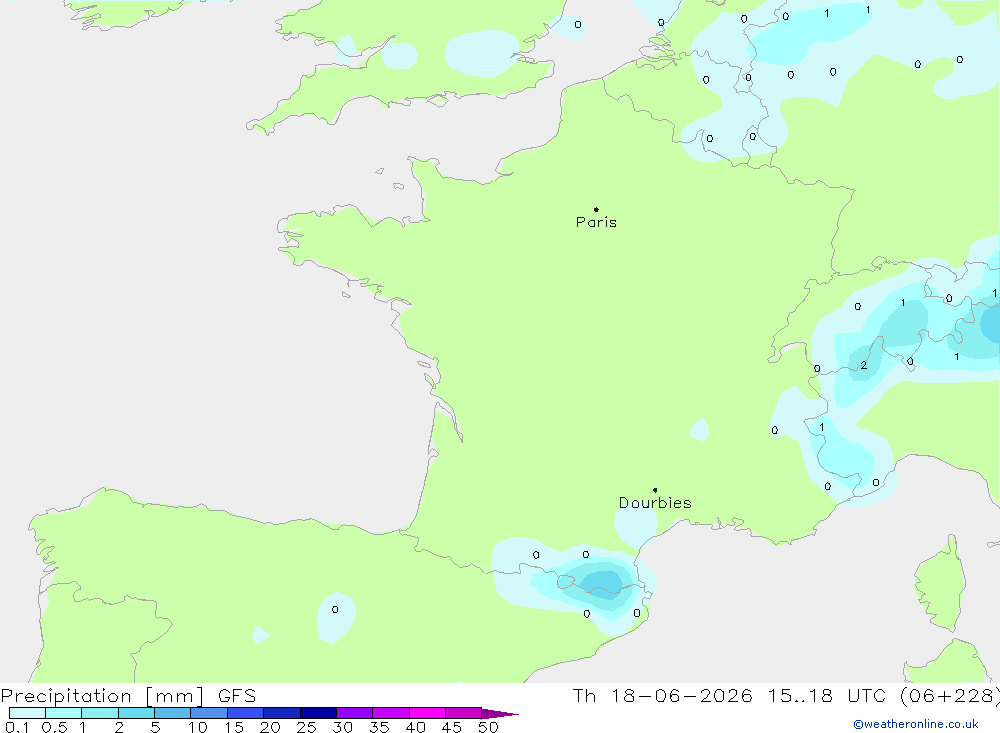Click the 1 mm value near the French Riviera
This screenshot has width=1000, height=733.
point(821,427)
